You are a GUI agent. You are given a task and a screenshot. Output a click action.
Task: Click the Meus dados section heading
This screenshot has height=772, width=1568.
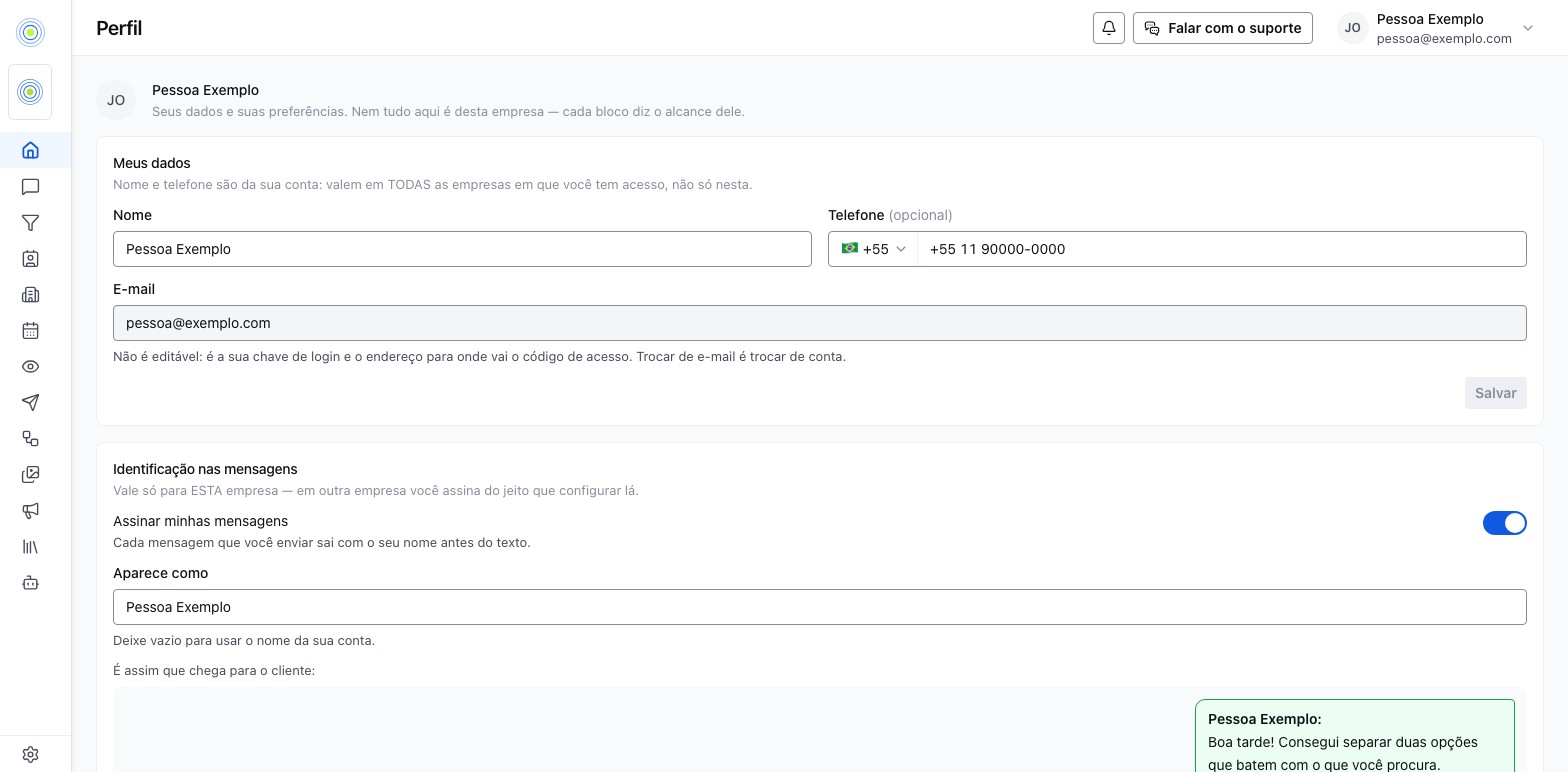pos(152,163)
